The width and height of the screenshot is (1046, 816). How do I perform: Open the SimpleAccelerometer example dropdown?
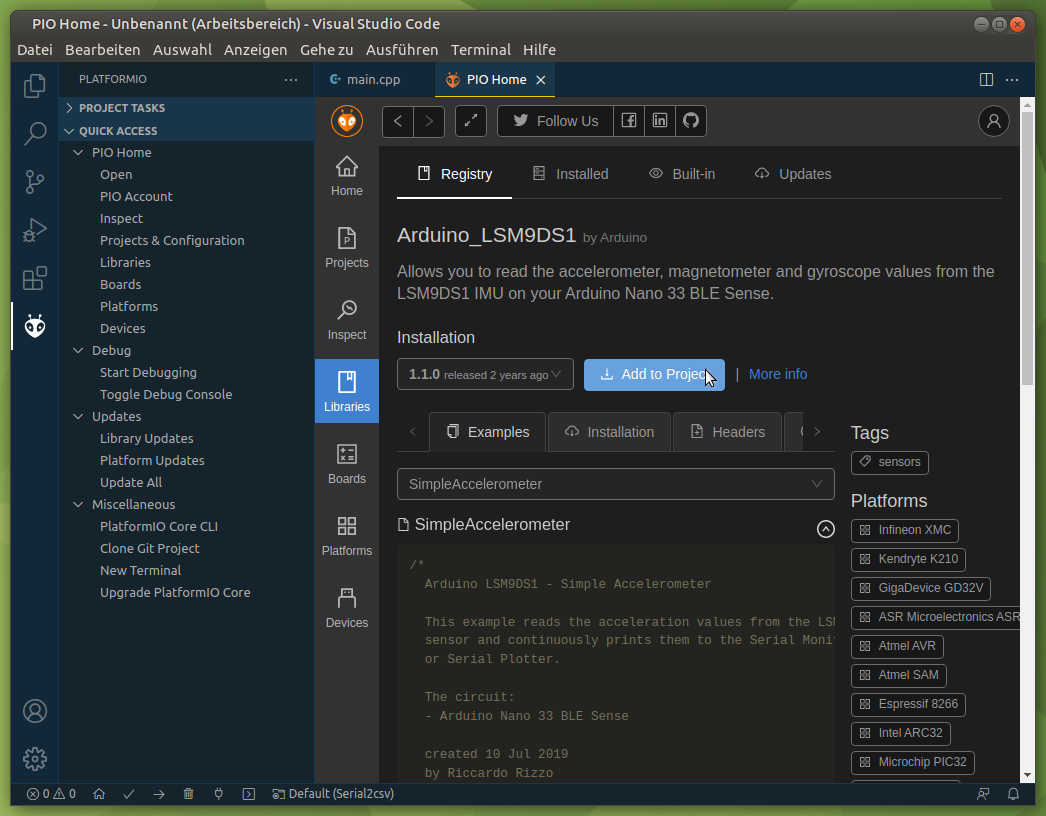pos(615,484)
